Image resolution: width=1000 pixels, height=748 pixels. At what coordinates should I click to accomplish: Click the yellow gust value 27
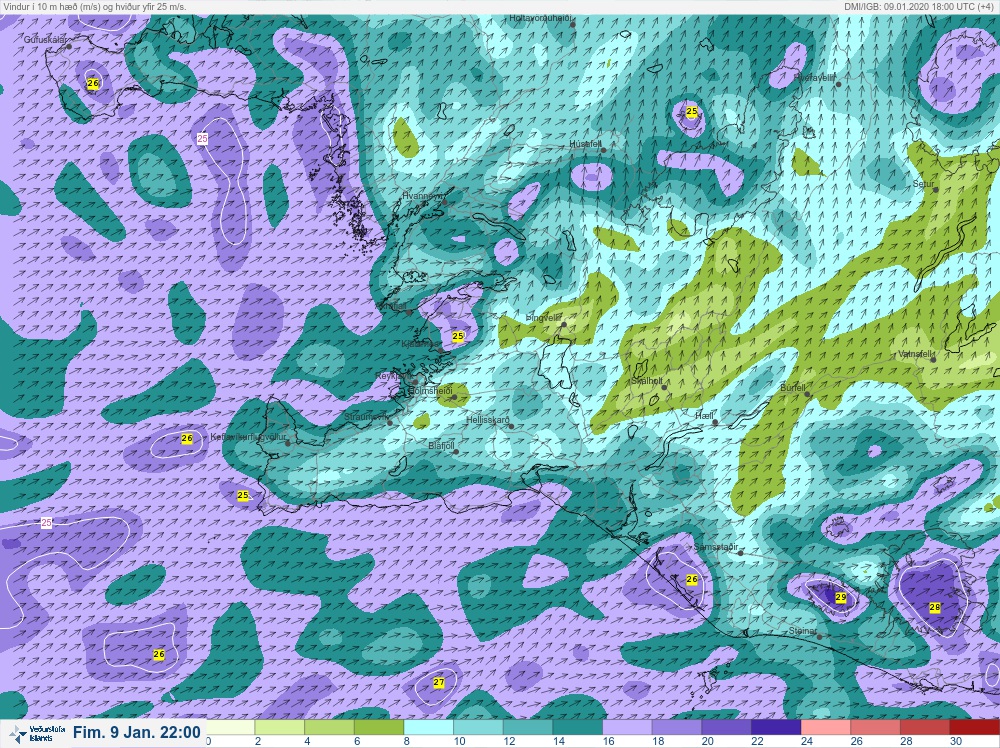(439, 682)
